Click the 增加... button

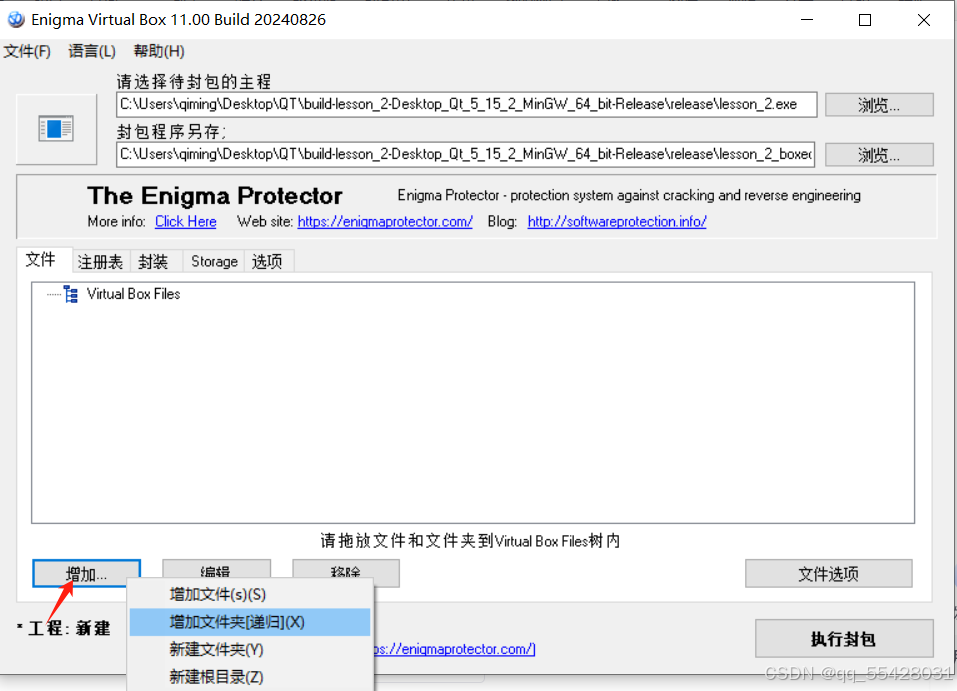86,574
